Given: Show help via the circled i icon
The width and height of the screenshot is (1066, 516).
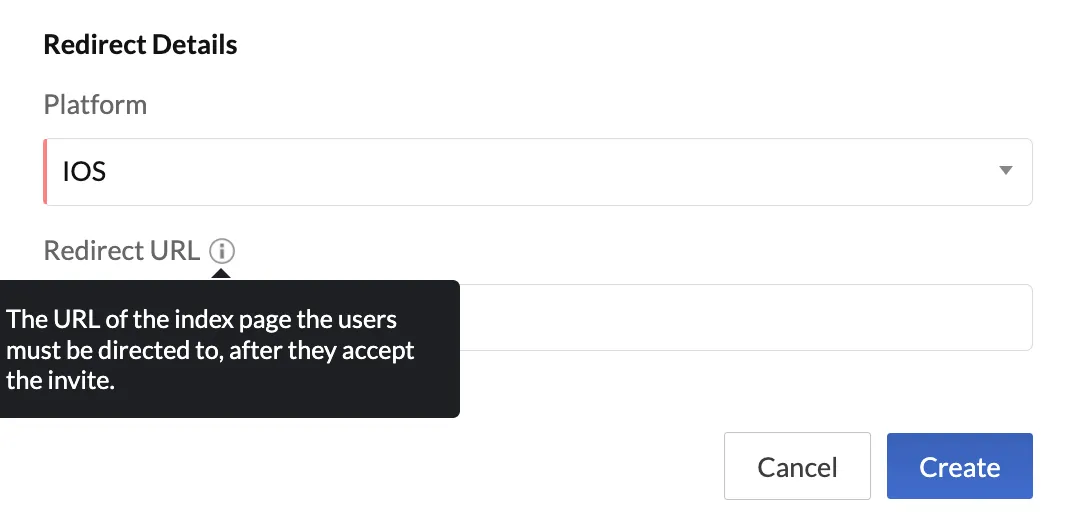Looking at the screenshot, I should point(222,251).
